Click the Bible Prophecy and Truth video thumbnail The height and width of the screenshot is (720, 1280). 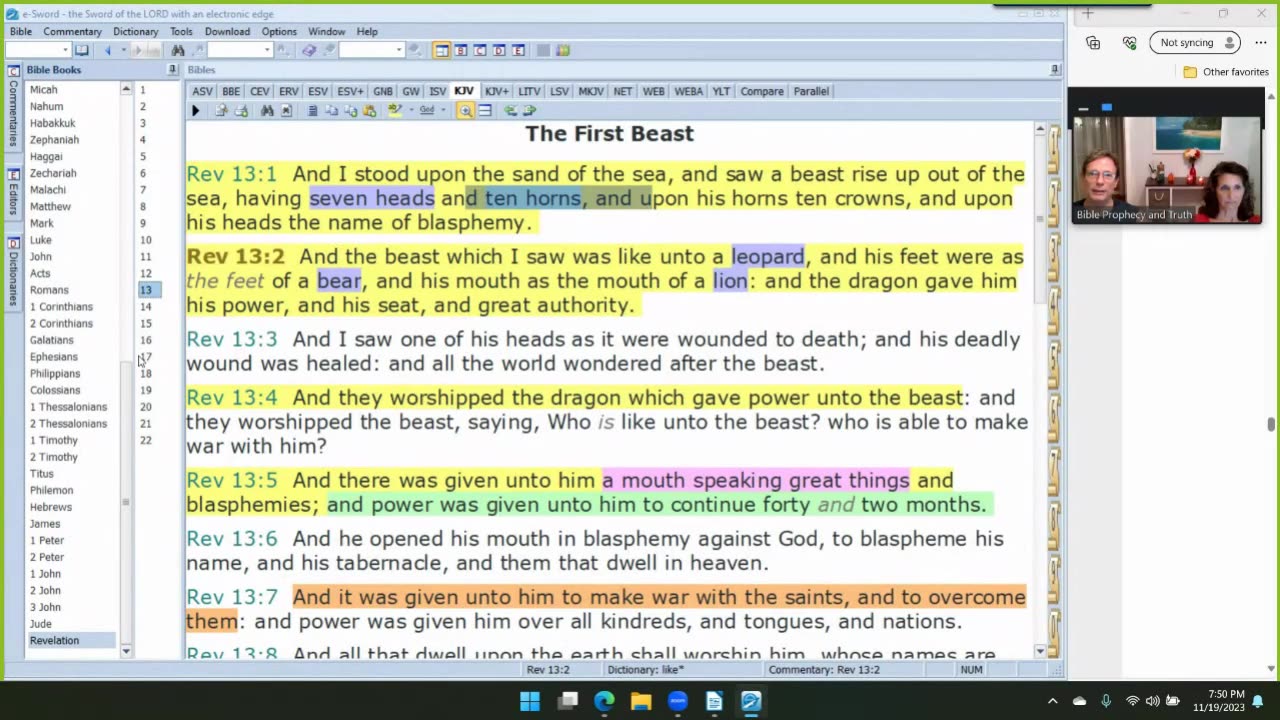point(1166,170)
